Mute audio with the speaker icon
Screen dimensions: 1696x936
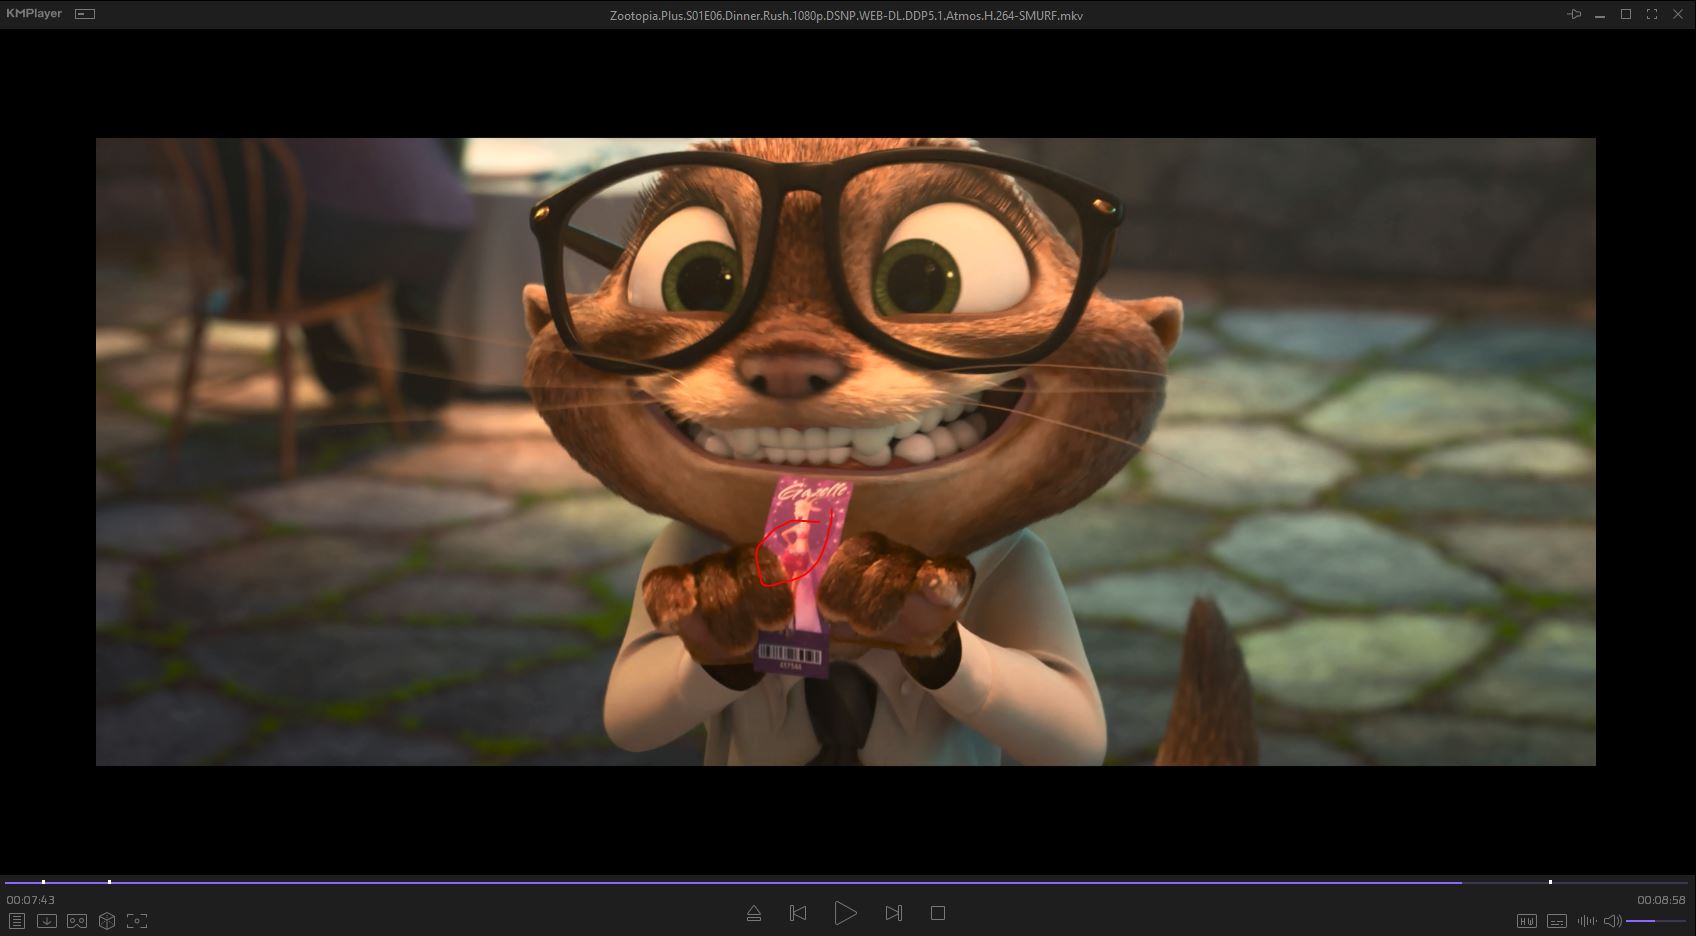pyautogui.click(x=1612, y=921)
